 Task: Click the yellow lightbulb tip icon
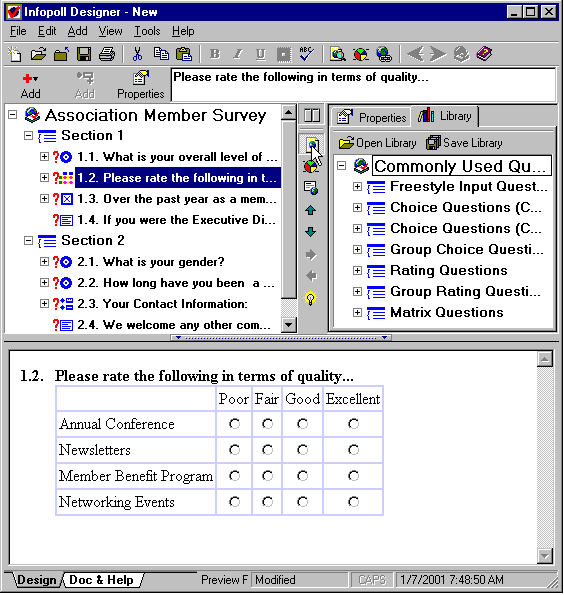tap(310, 298)
